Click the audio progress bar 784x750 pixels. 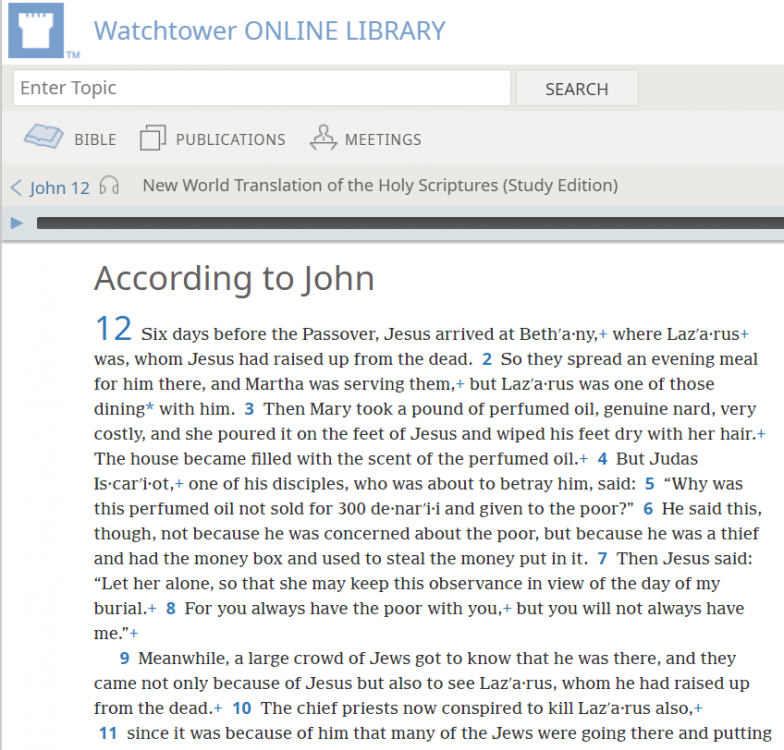(410, 223)
